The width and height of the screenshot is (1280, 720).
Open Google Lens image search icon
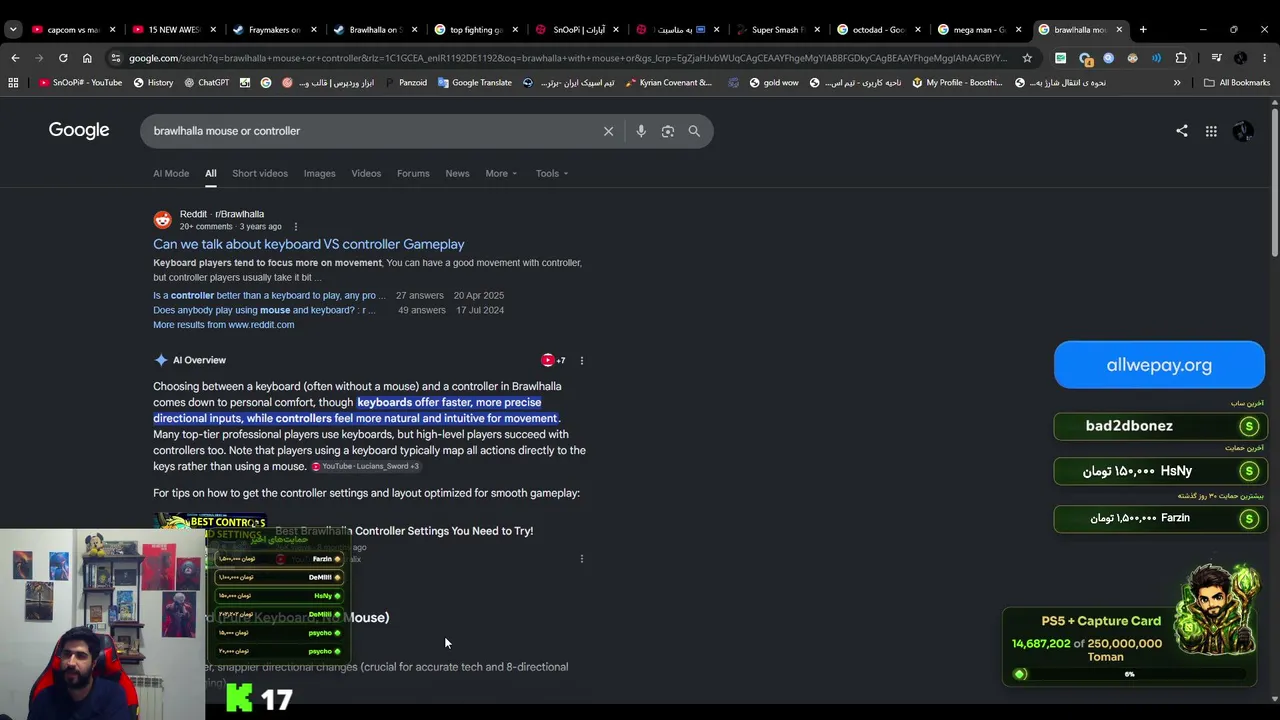pos(668,131)
